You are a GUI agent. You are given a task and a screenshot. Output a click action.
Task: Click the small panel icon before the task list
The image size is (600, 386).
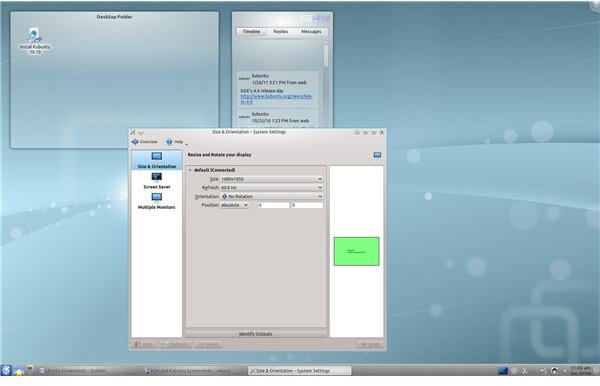click(30, 370)
